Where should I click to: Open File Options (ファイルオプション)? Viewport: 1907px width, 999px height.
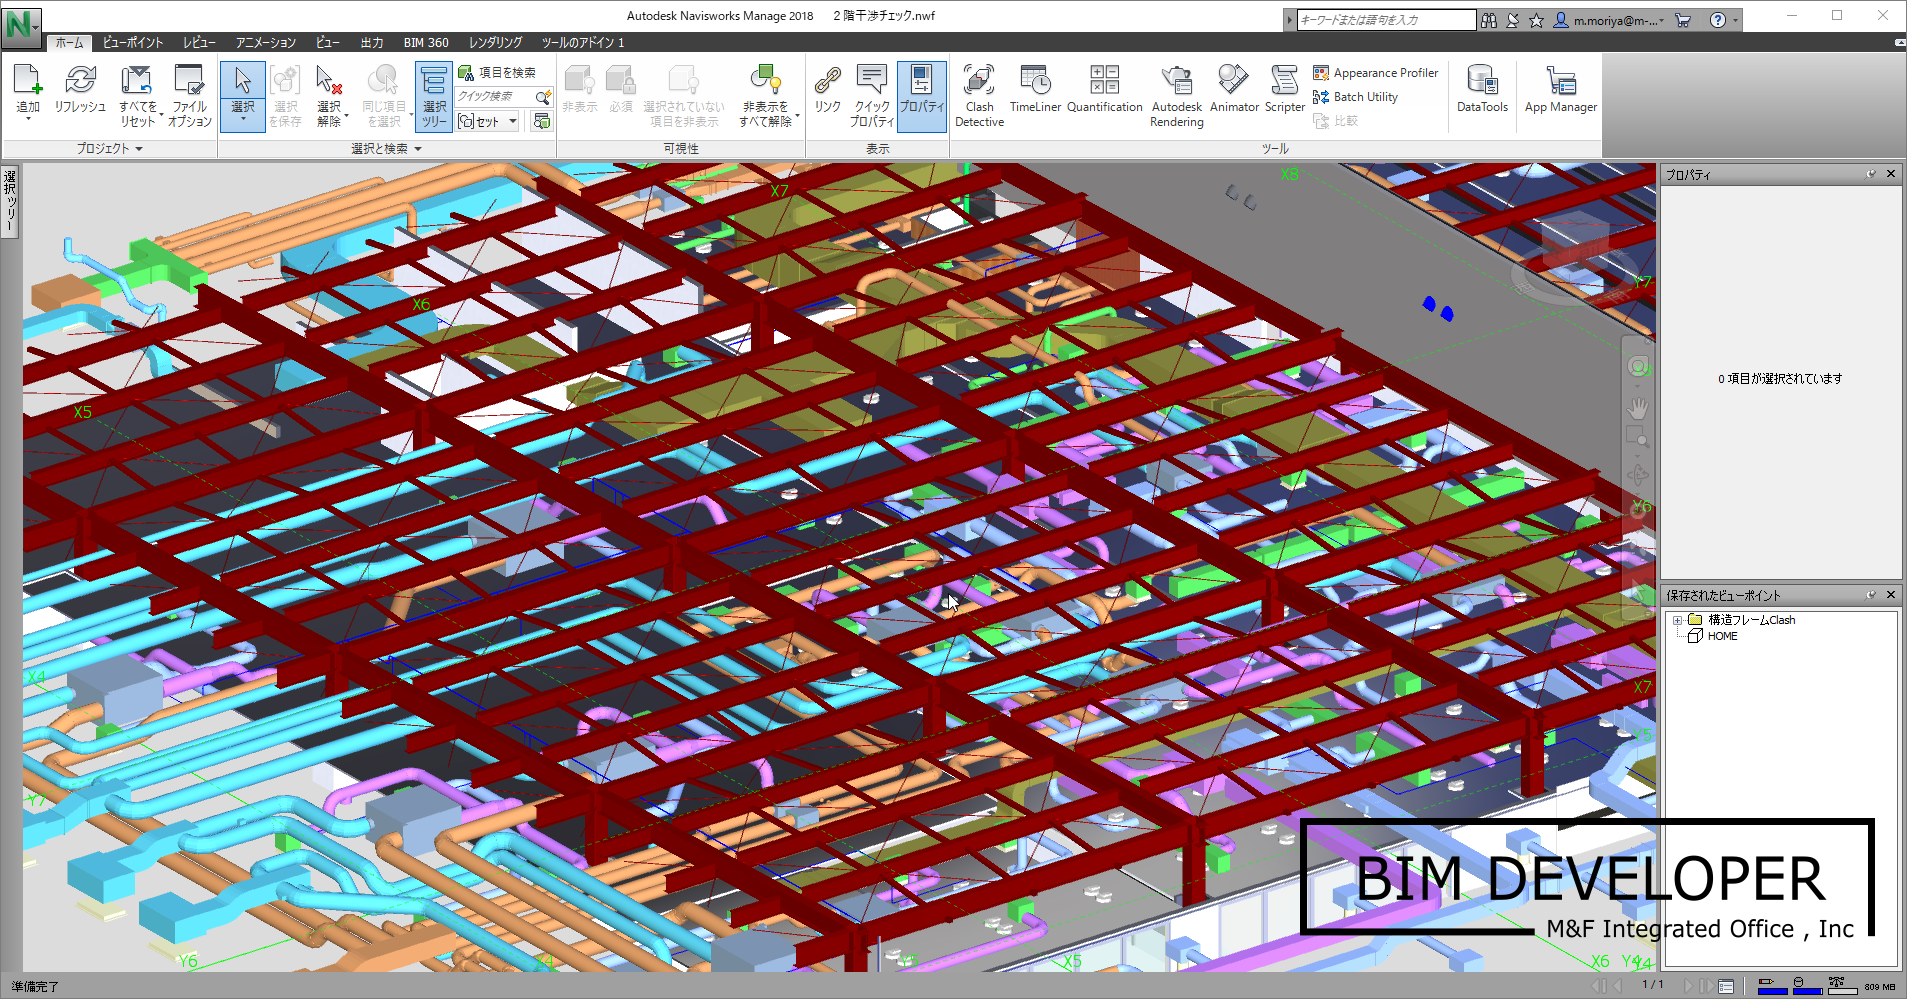(x=189, y=96)
